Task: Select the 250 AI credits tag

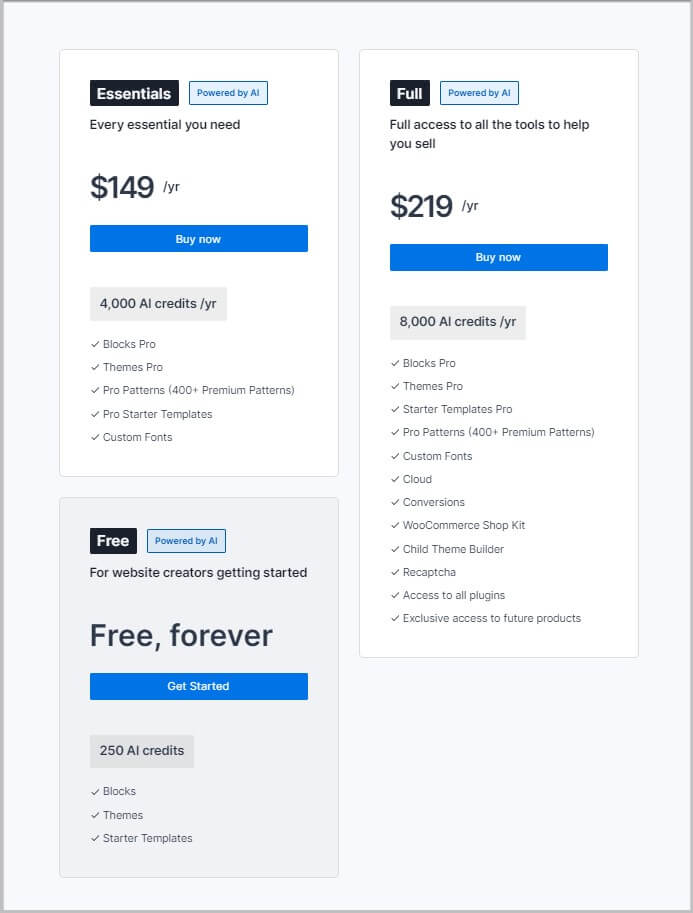Action: click(141, 751)
